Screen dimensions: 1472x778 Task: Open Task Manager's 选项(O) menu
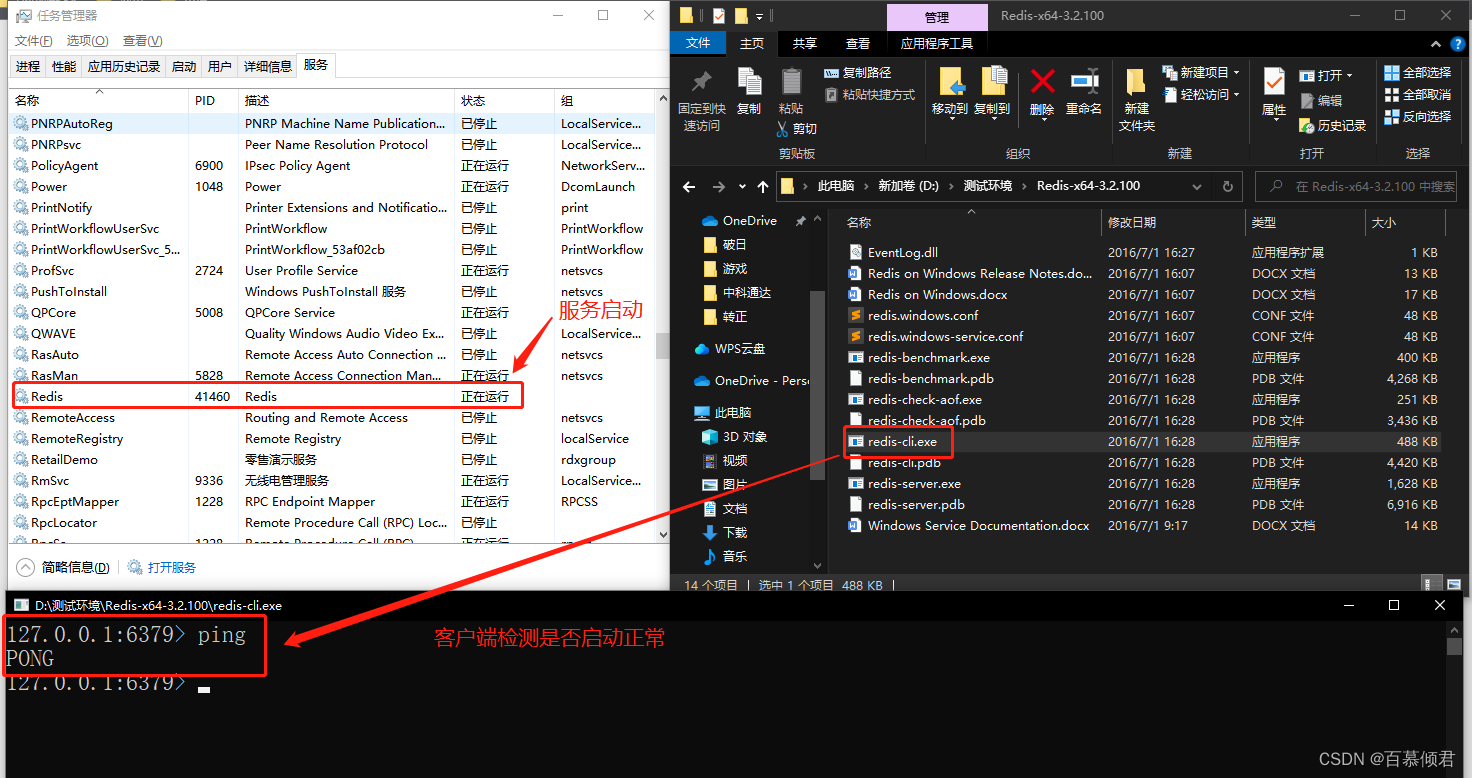point(87,41)
